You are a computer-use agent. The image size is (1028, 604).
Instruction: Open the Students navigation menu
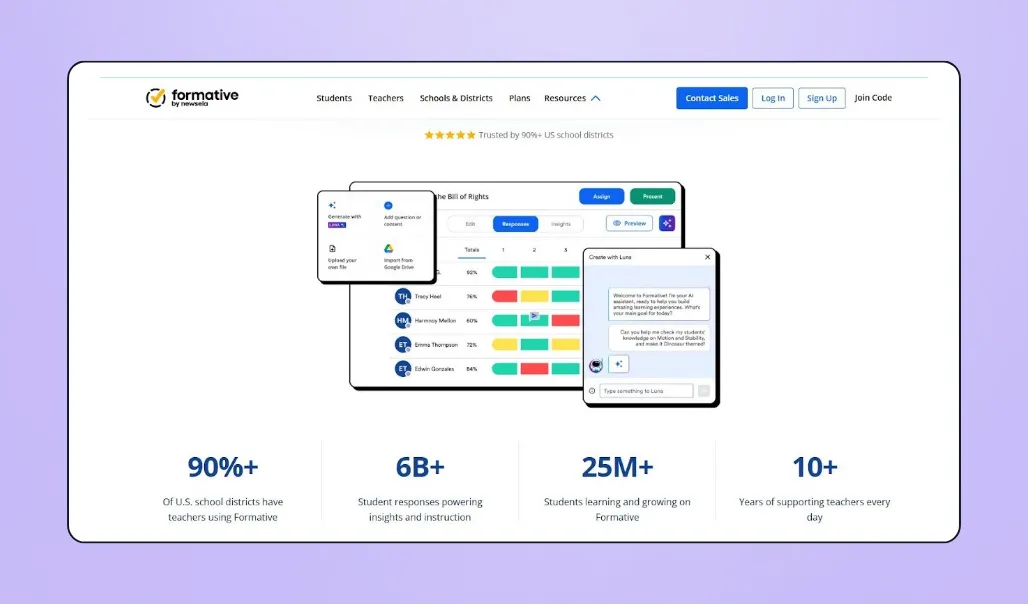[x=333, y=98]
